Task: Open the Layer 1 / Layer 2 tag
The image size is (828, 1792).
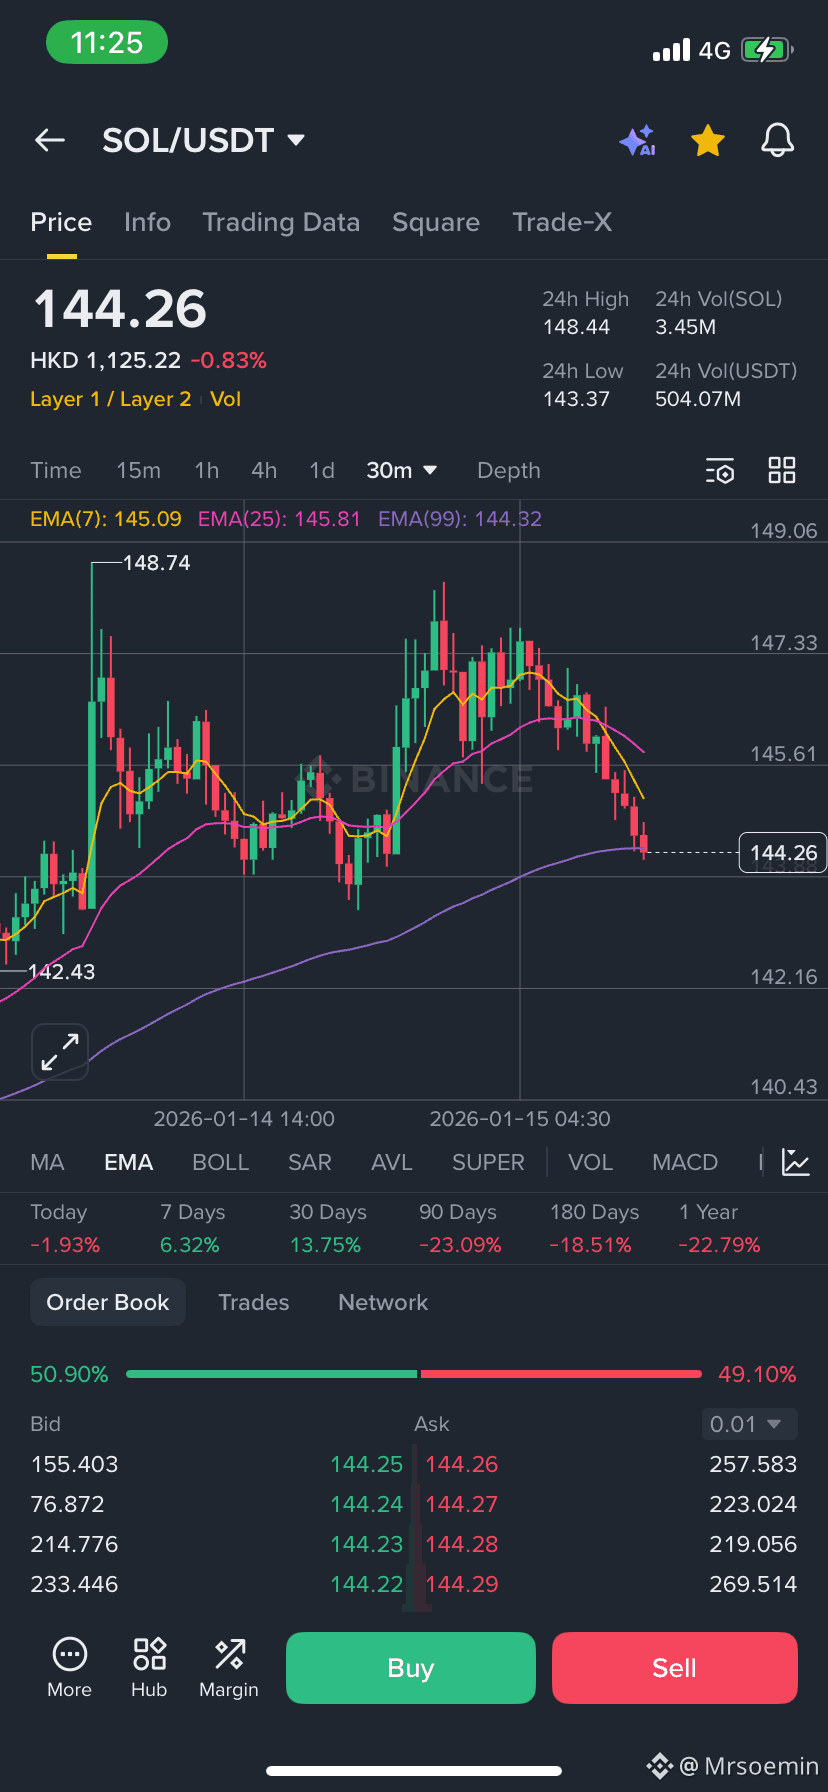Action: click(110, 399)
